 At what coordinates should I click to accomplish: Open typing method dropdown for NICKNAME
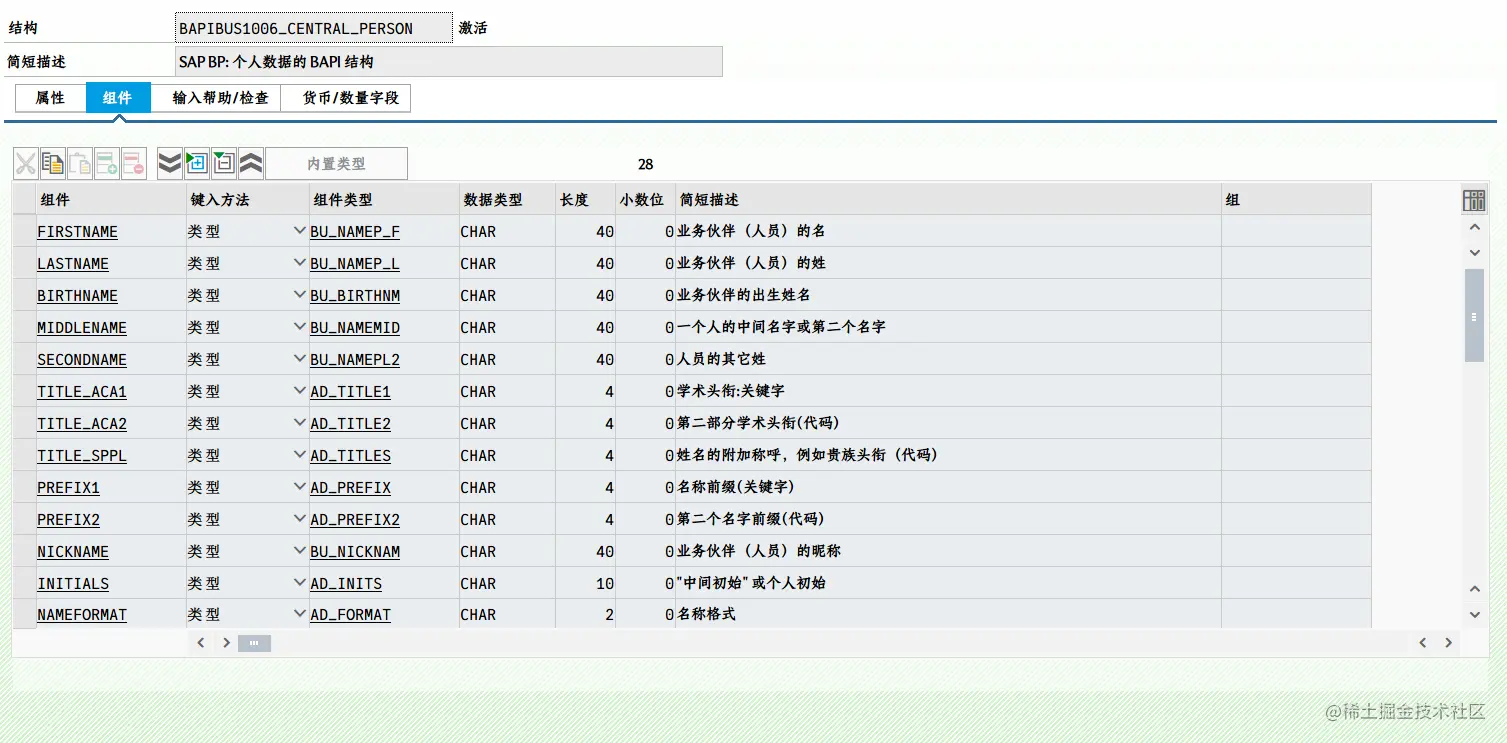(x=299, y=551)
